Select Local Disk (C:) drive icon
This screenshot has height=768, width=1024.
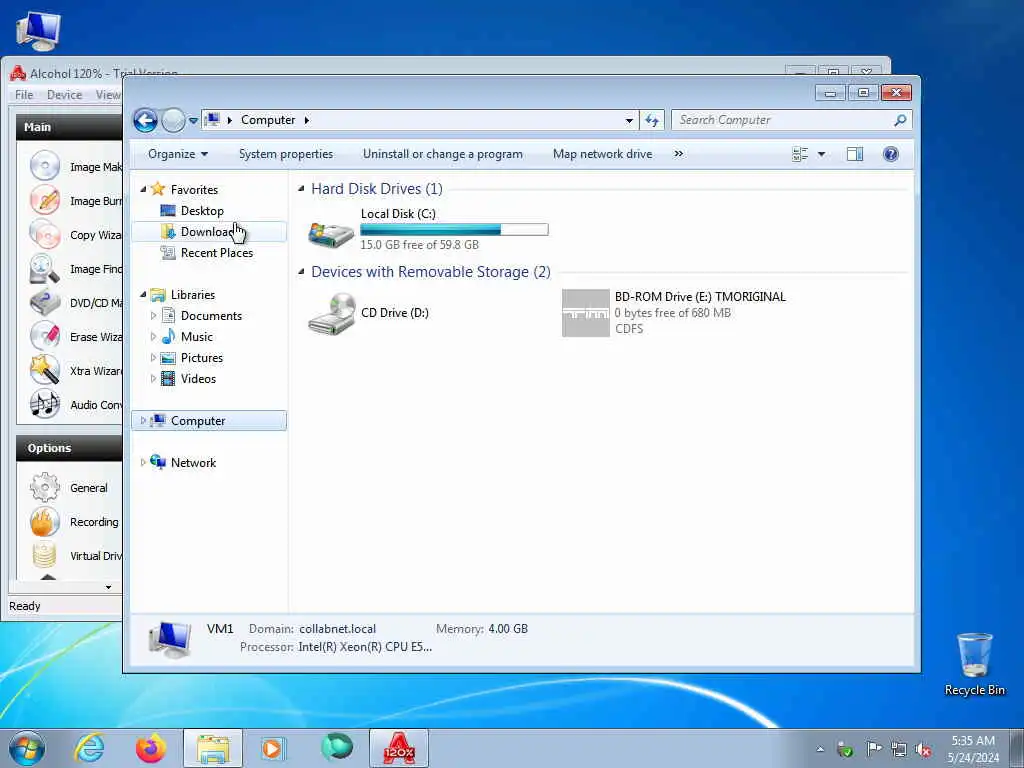331,232
